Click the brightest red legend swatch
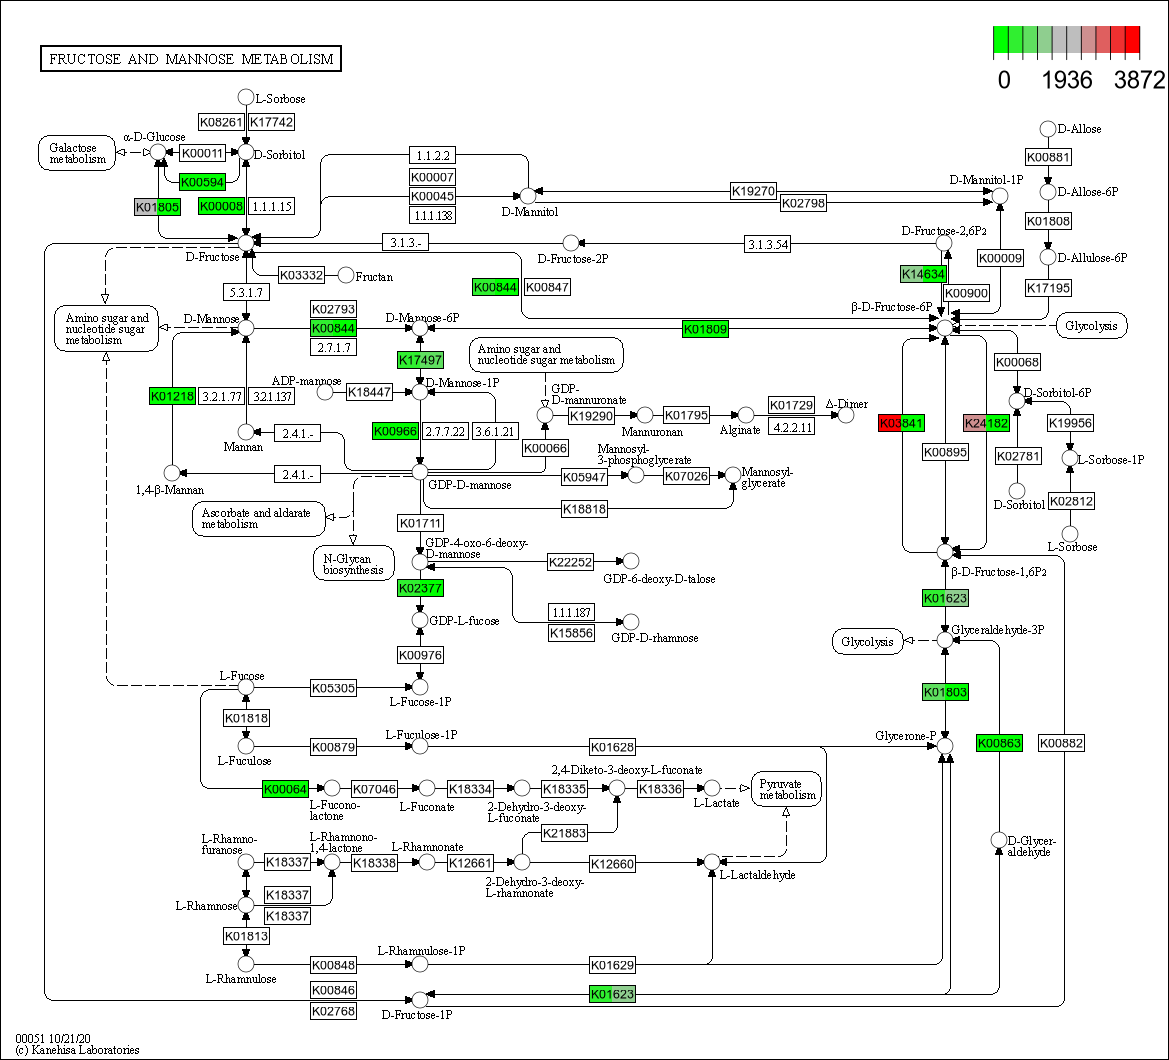The image size is (1169, 1060). coord(1131,40)
